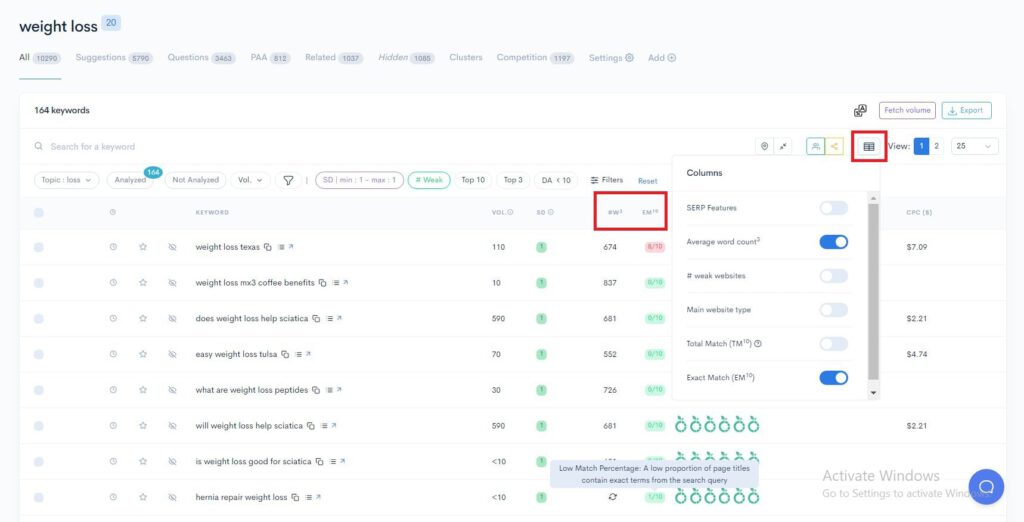Disable Exact Match column toggle
1024x522 pixels.
(833, 378)
